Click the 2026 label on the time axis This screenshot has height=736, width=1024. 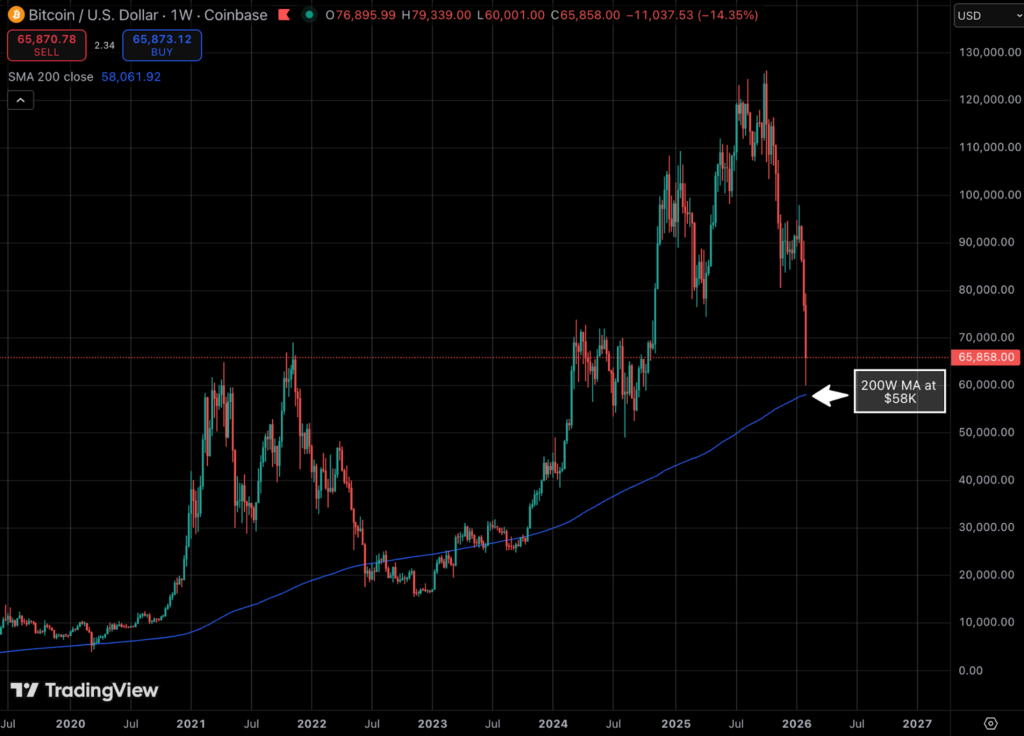pyautogui.click(x=797, y=722)
